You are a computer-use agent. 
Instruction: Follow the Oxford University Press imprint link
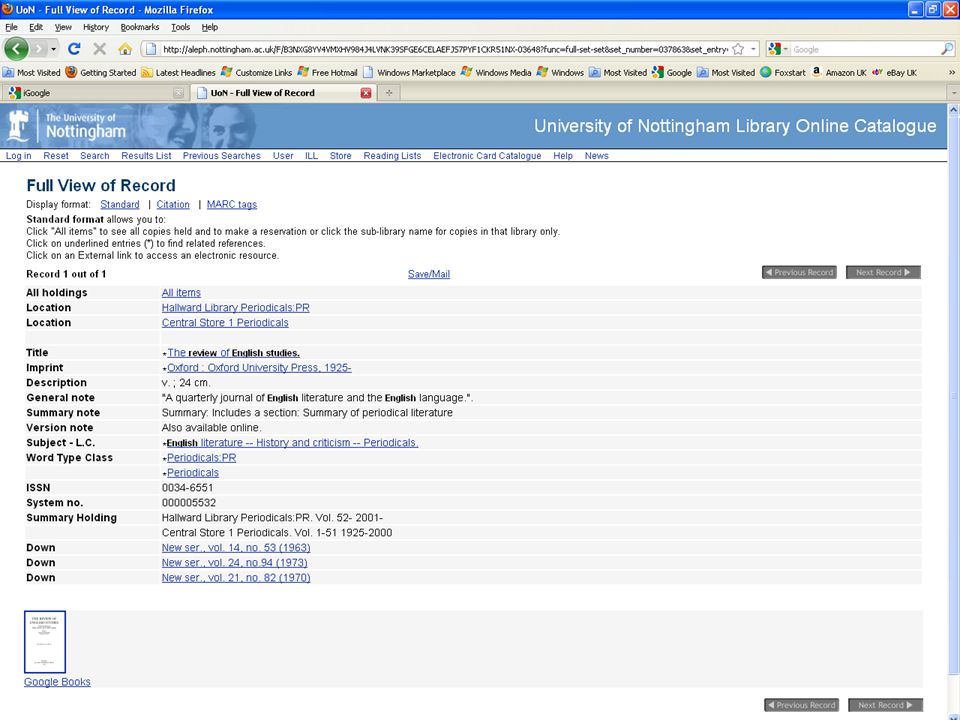259,367
